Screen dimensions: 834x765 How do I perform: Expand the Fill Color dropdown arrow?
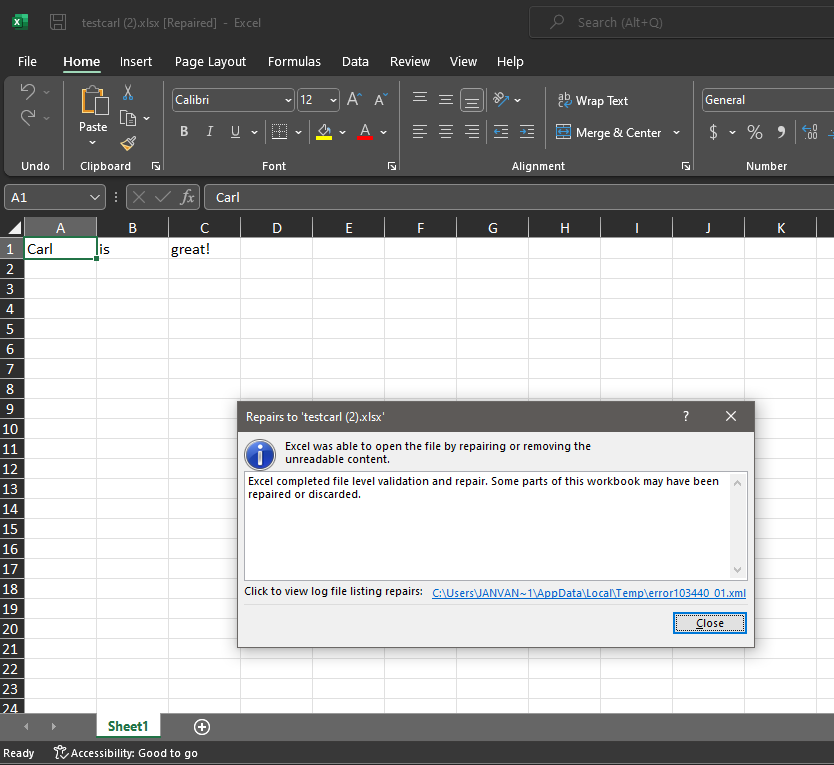(x=342, y=131)
